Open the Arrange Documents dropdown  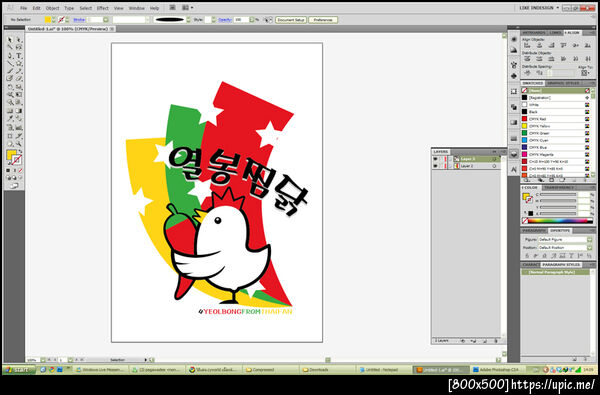pyautogui.click(x=188, y=8)
